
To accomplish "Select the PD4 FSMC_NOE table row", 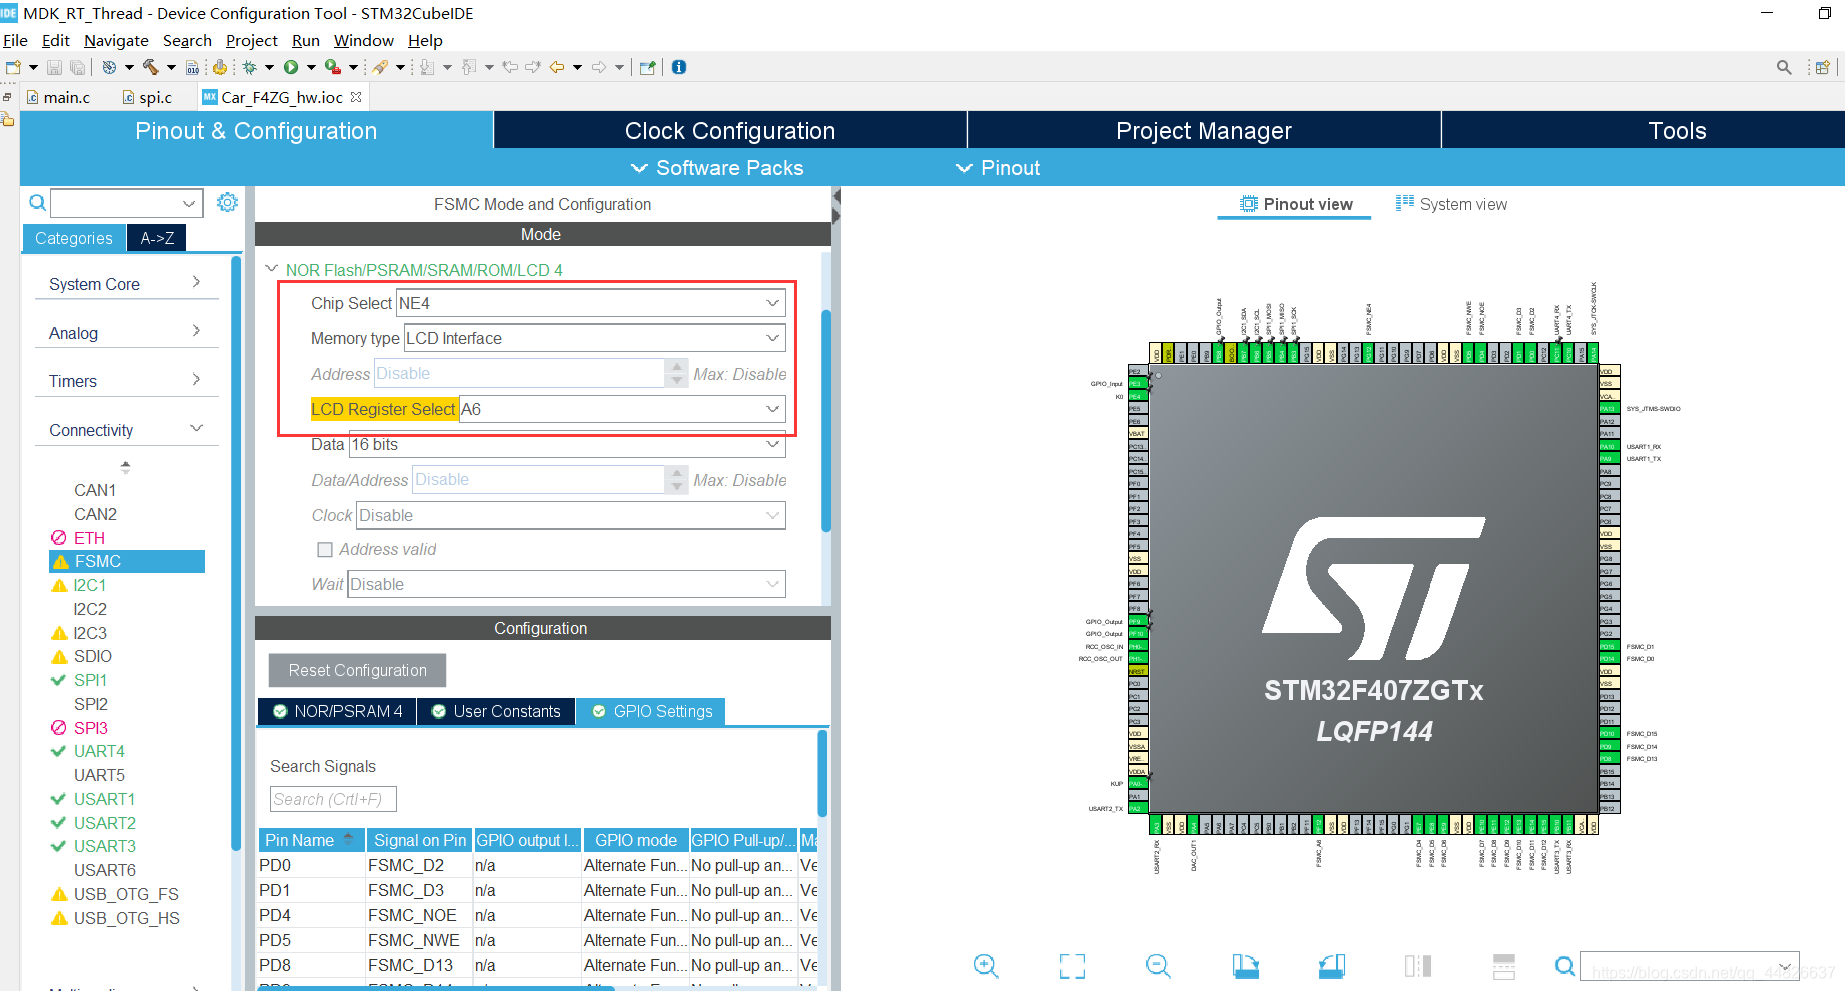I will [537, 915].
